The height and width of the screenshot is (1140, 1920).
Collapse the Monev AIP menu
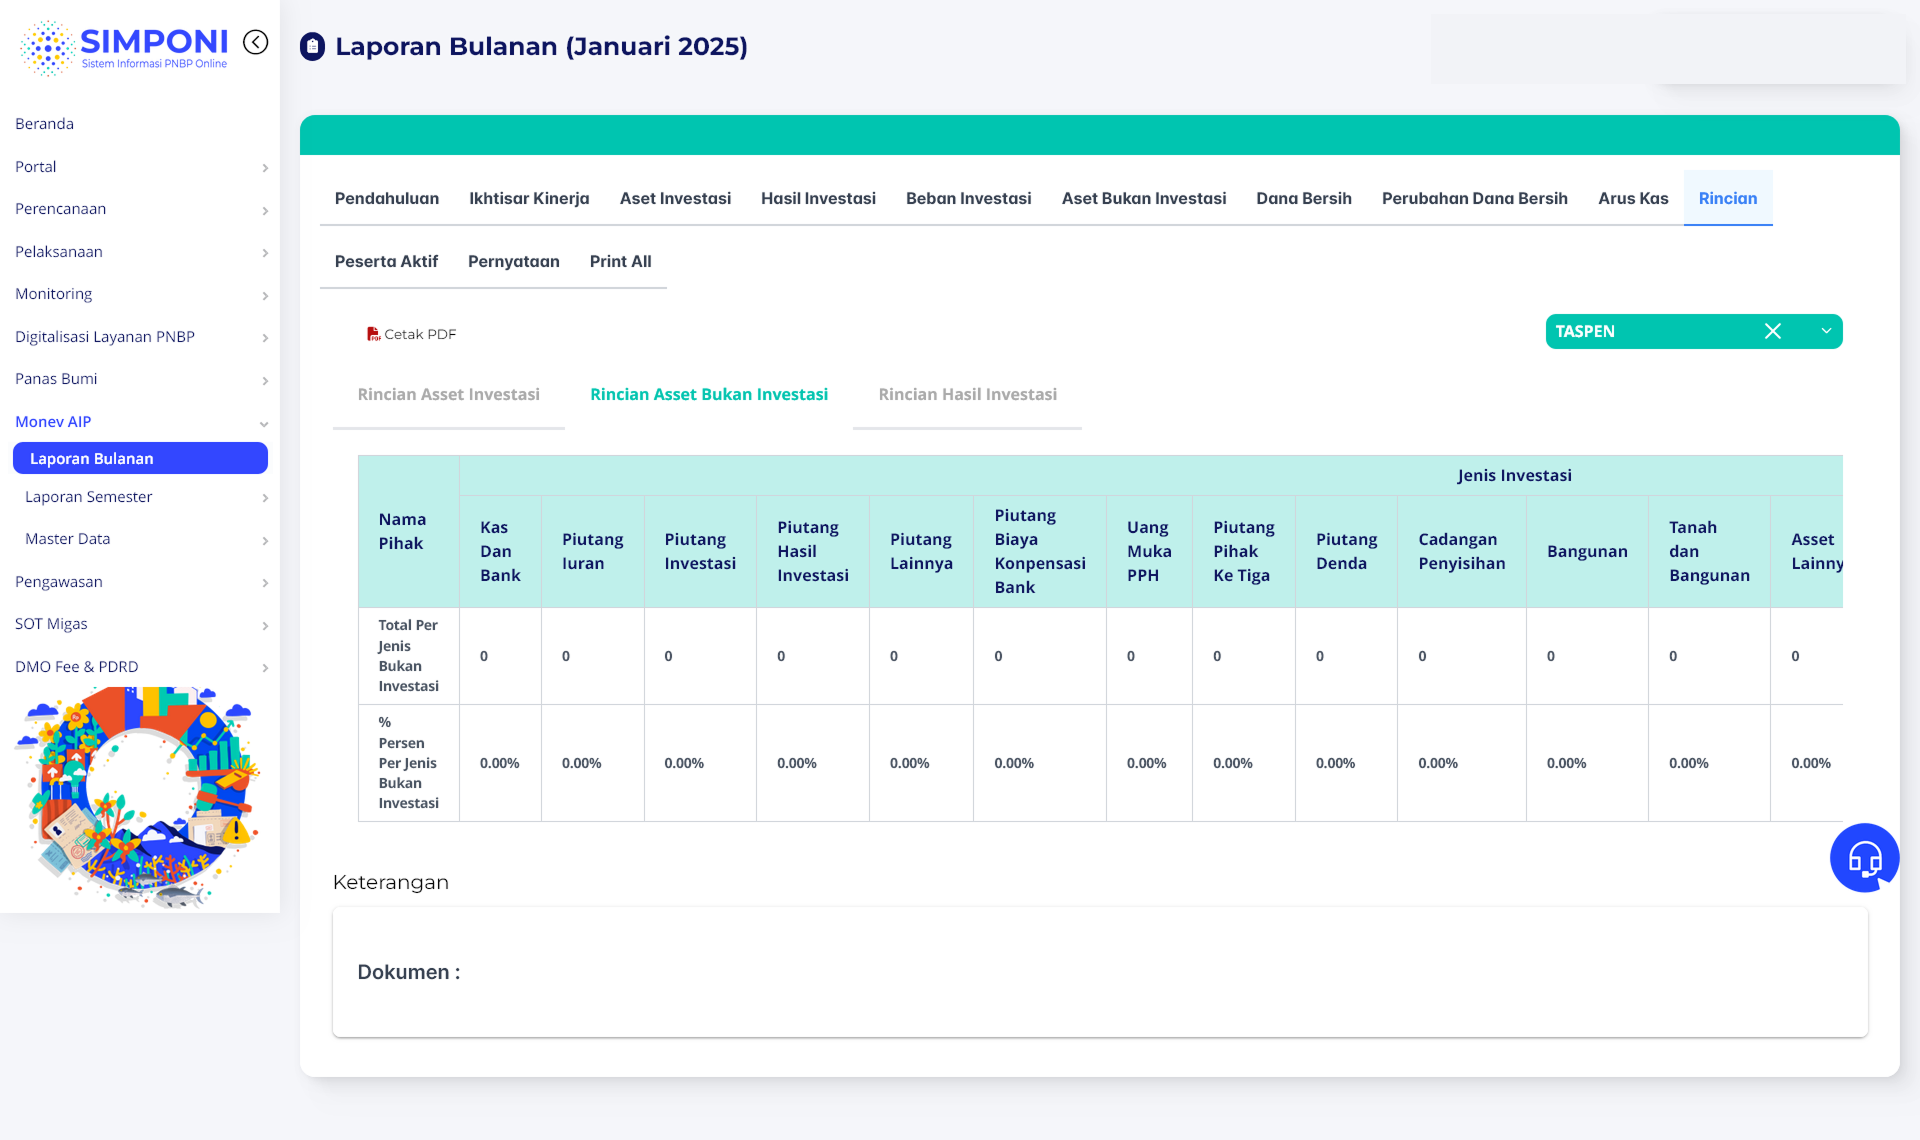tap(140, 422)
